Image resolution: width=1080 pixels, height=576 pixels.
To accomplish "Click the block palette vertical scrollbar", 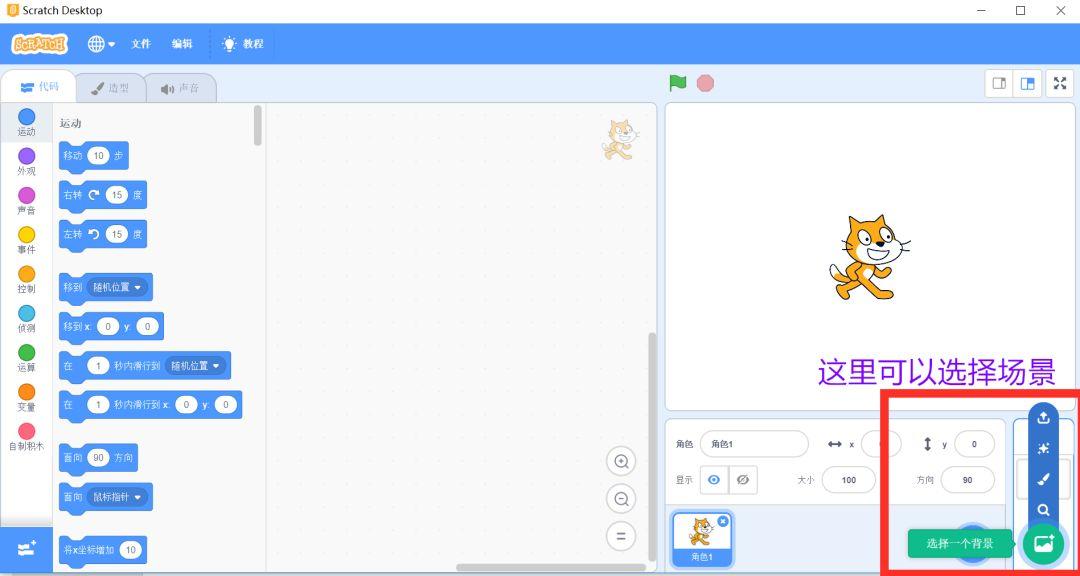I will click(258, 125).
